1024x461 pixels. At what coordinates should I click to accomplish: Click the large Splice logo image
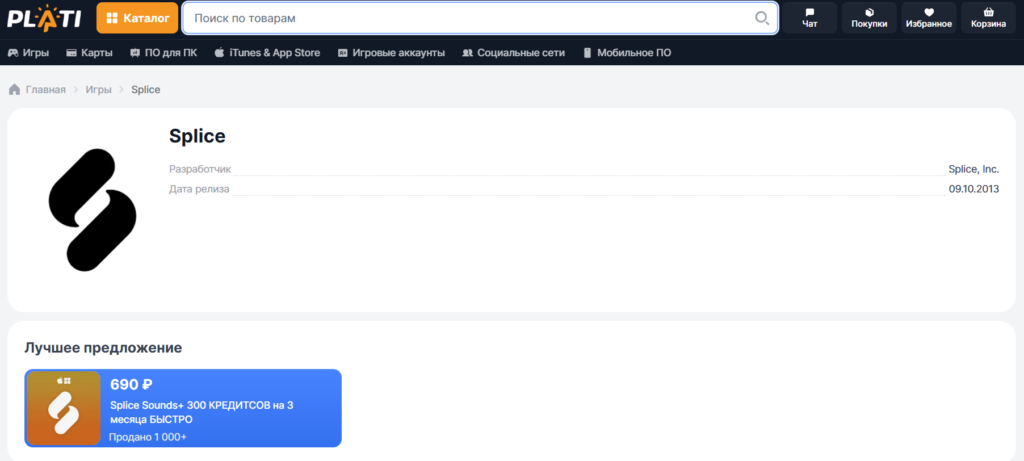[x=93, y=210]
